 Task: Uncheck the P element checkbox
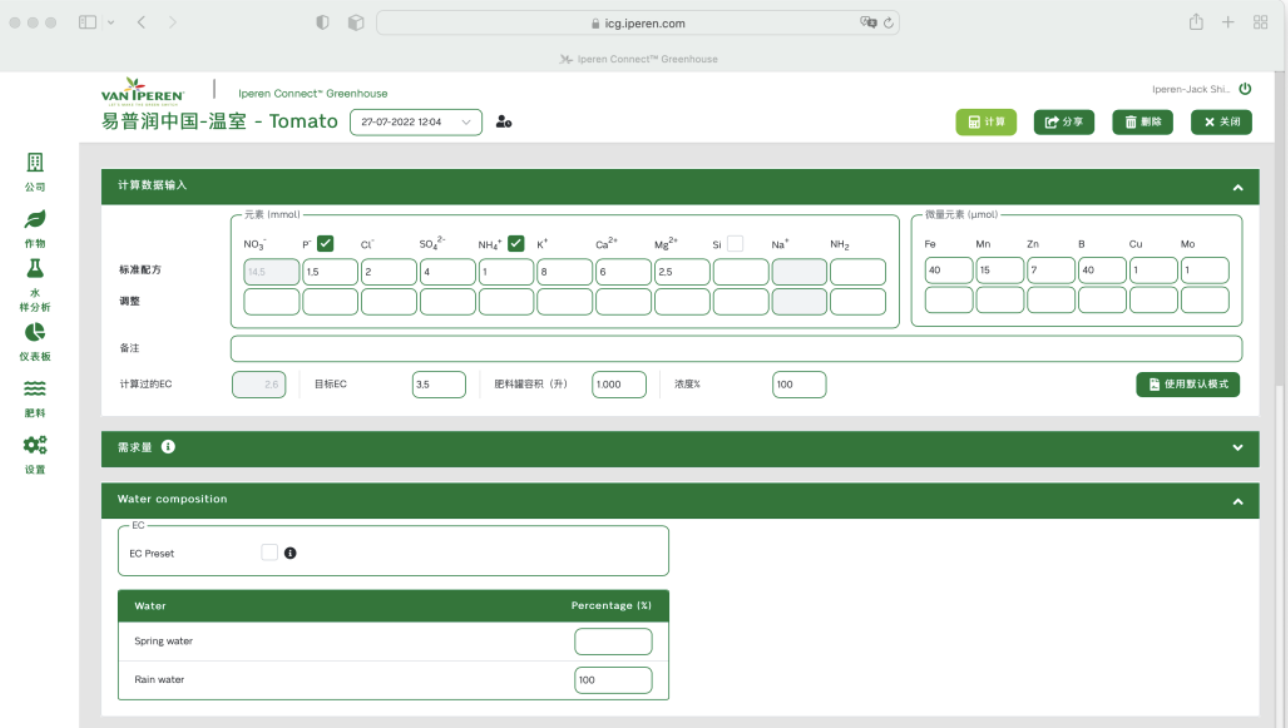click(325, 243)
